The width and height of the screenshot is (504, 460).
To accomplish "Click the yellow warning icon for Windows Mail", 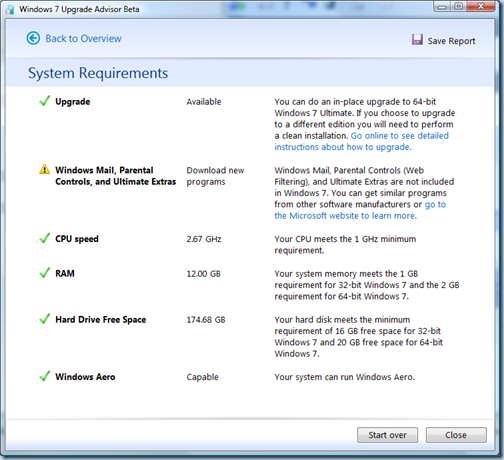I will tap(44, 169).
